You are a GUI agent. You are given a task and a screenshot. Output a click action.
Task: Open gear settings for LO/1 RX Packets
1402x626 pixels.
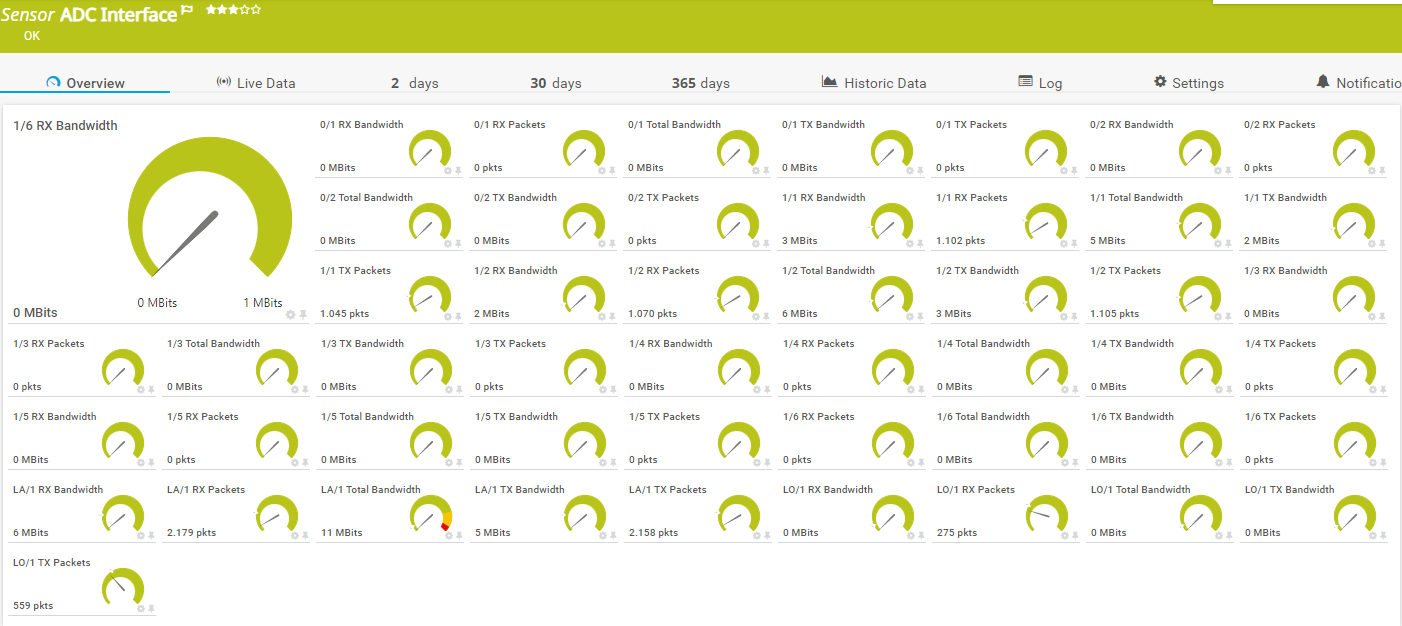coord(1064,536)
